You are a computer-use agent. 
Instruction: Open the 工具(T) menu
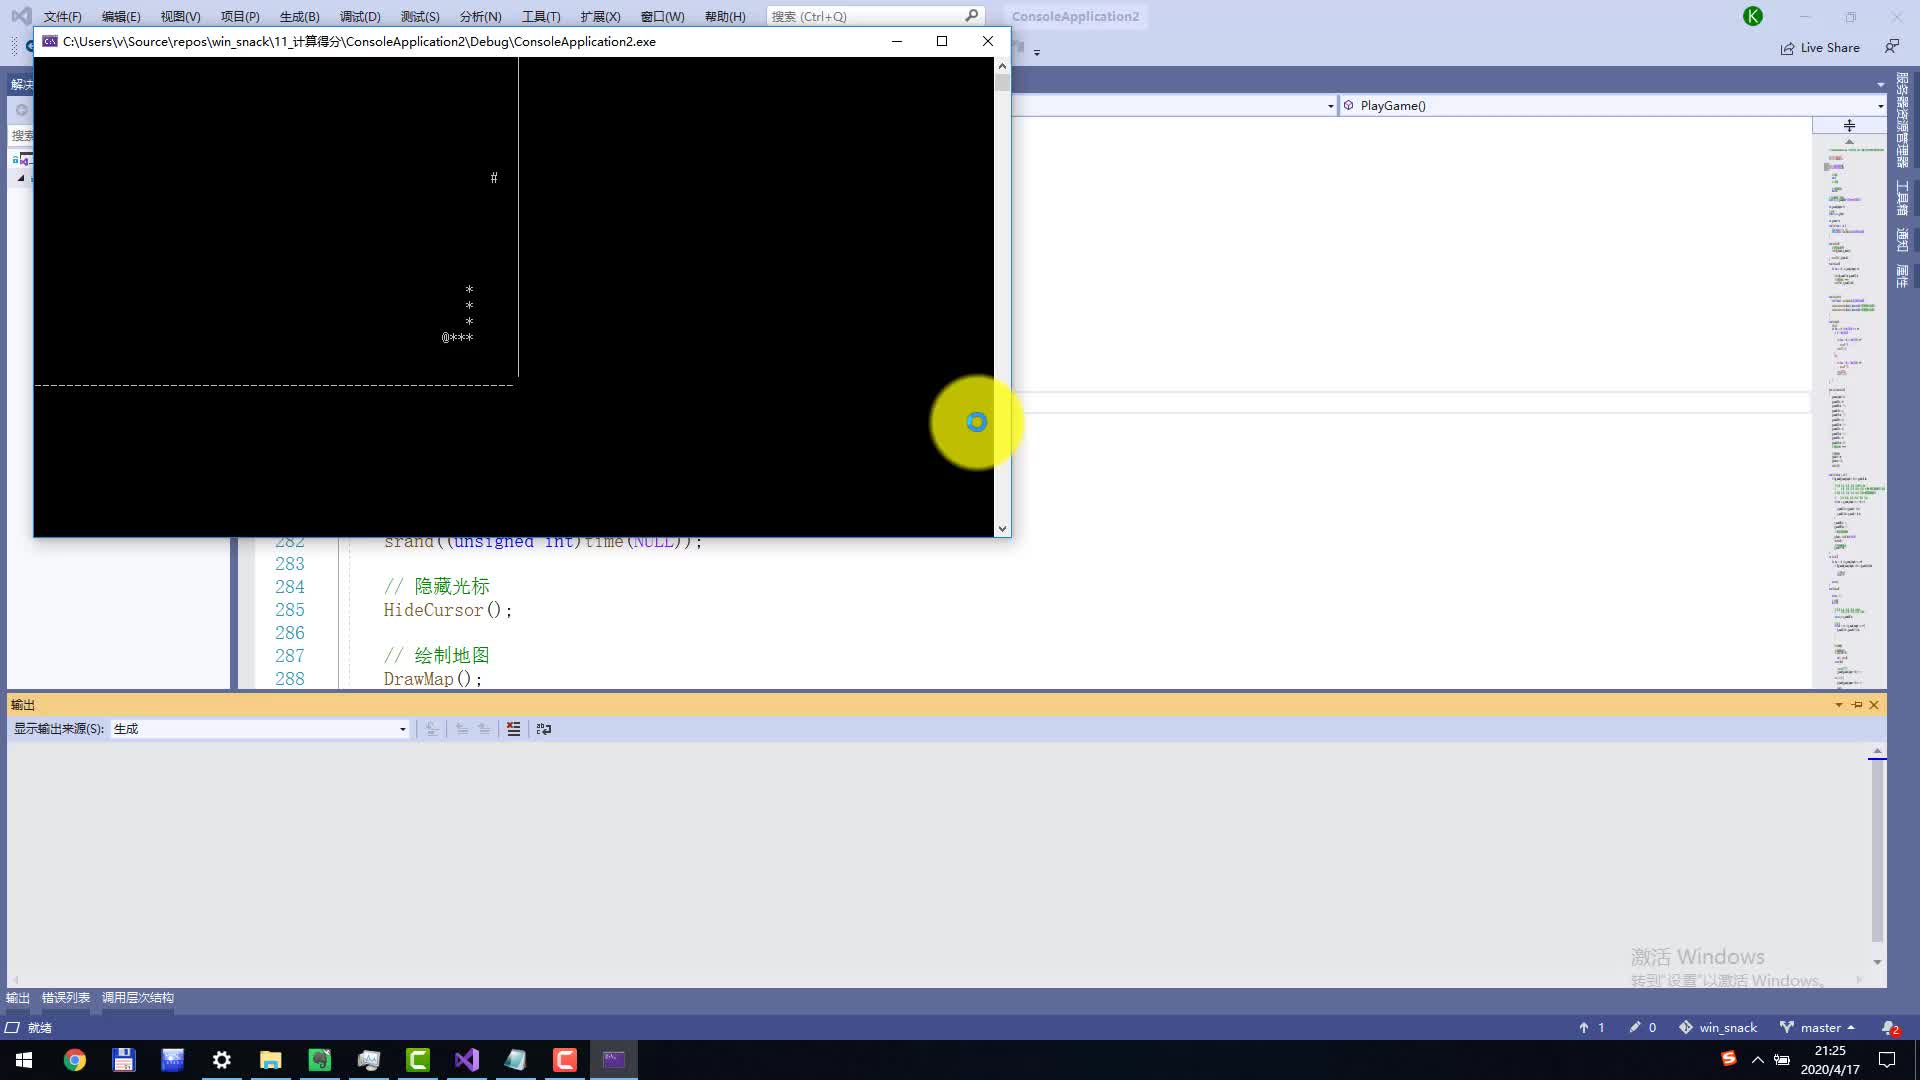pos(541,16)
